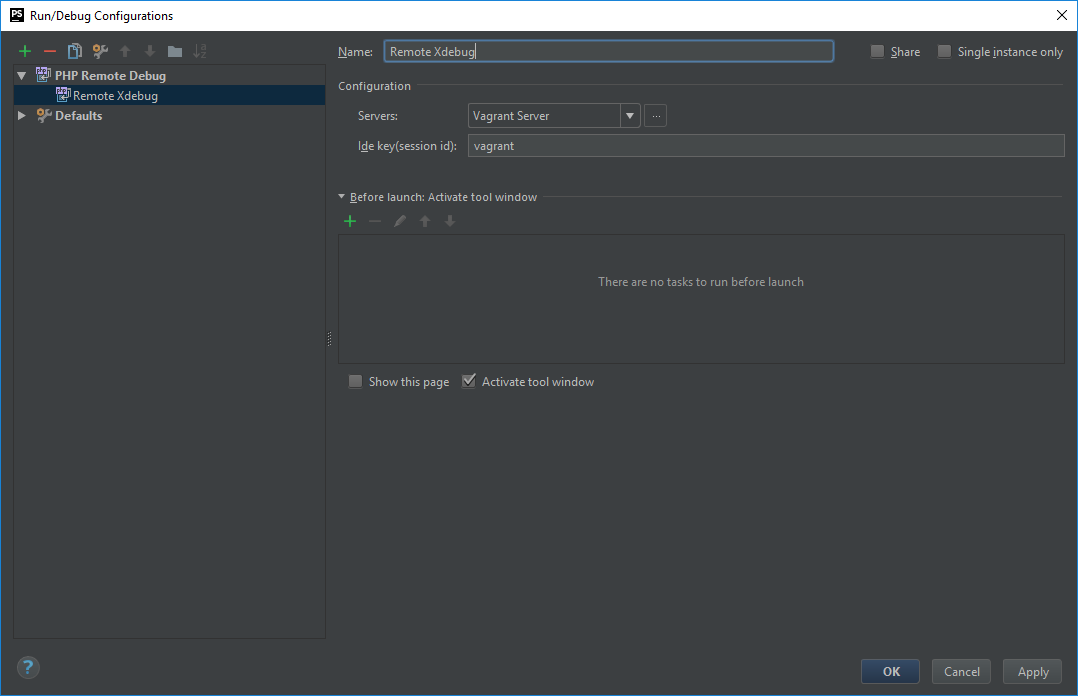
Task: Select Remote Xdebug in the tree
Action: pyautogui.click(x=169, y=95)
